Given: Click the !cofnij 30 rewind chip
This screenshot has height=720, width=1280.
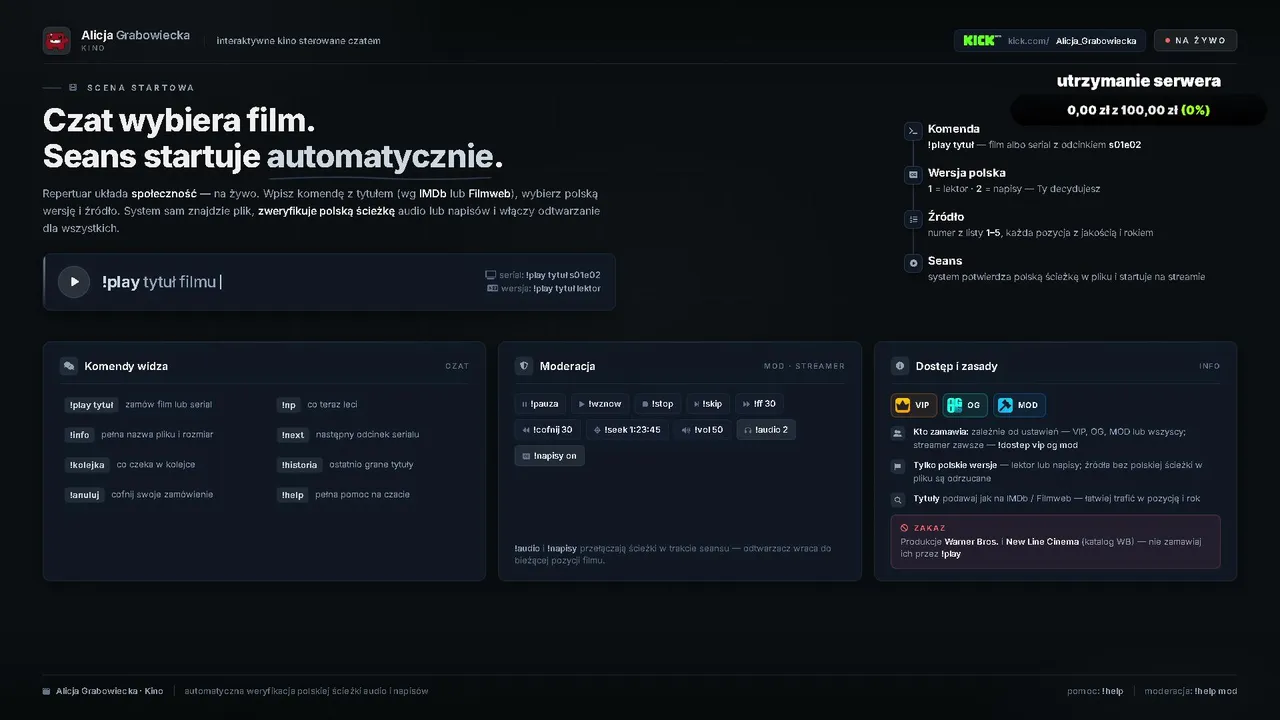Looking at the screenshot, I should pos(547,430).
